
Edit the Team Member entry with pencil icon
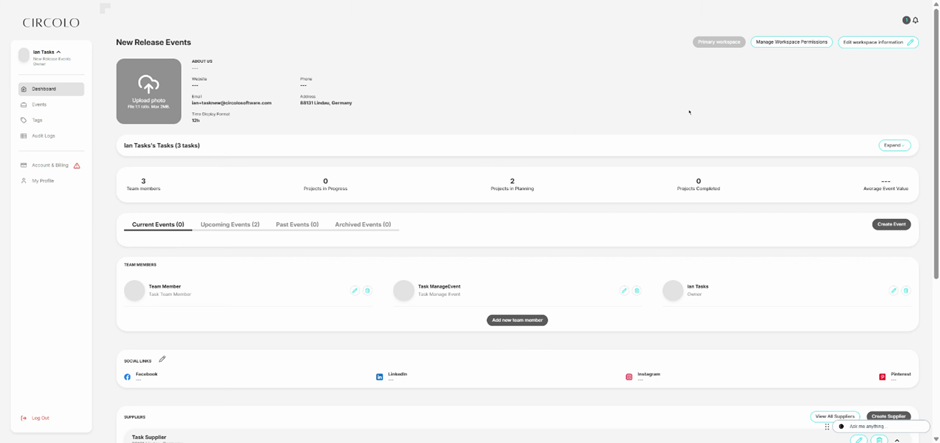[x=355, y=291]
